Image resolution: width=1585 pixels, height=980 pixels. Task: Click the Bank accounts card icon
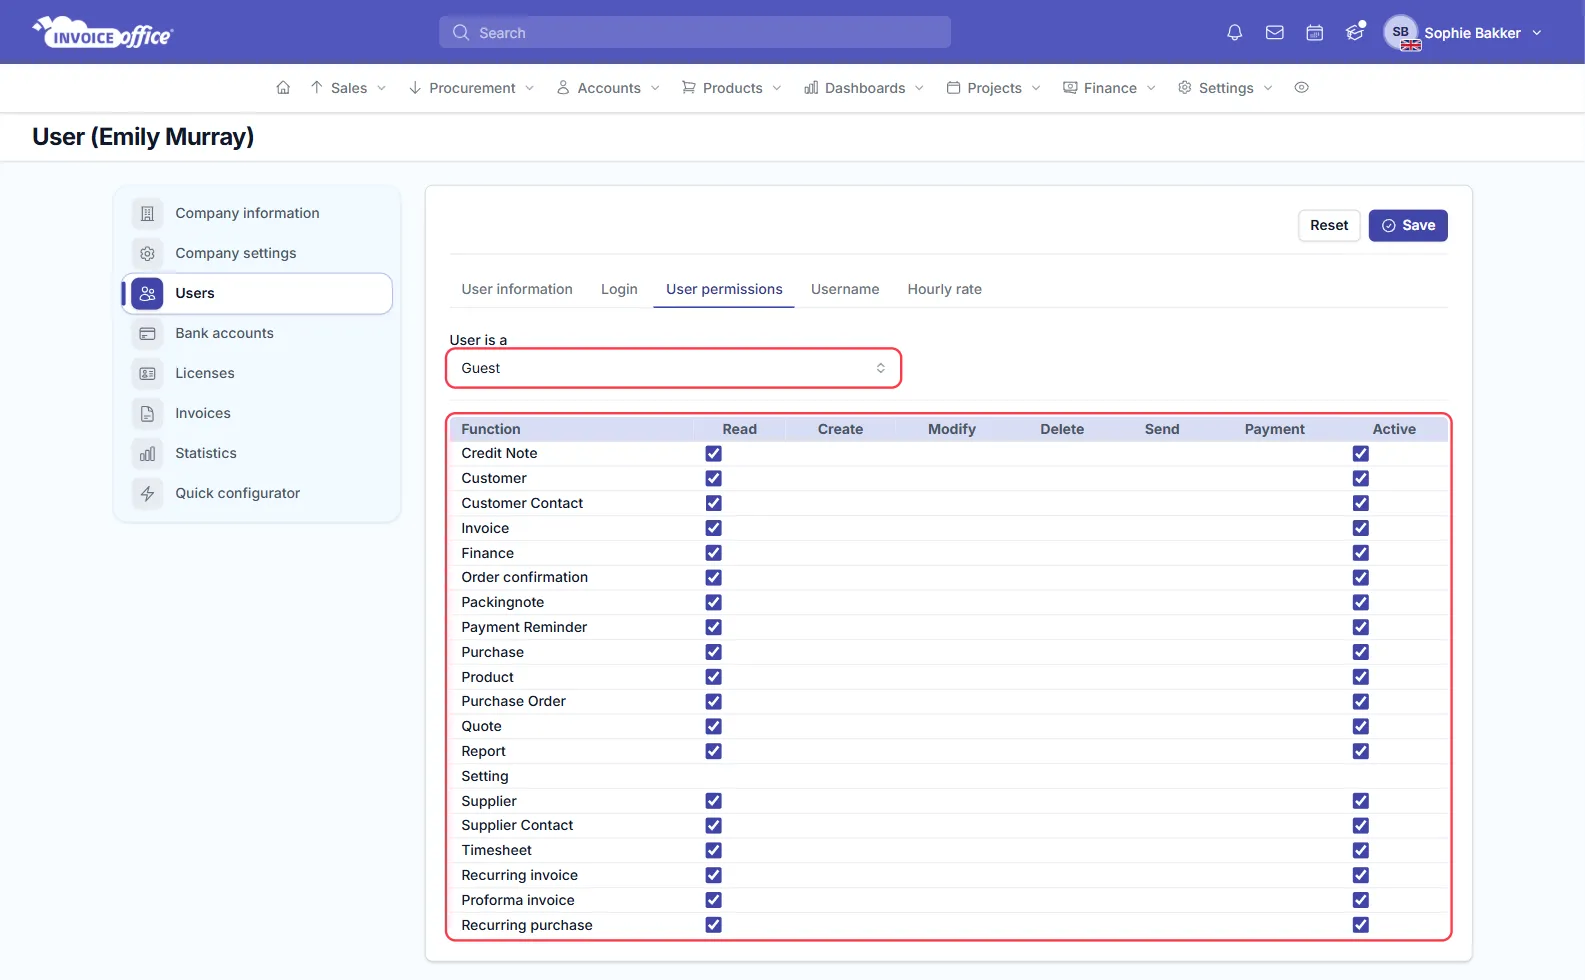147,333
